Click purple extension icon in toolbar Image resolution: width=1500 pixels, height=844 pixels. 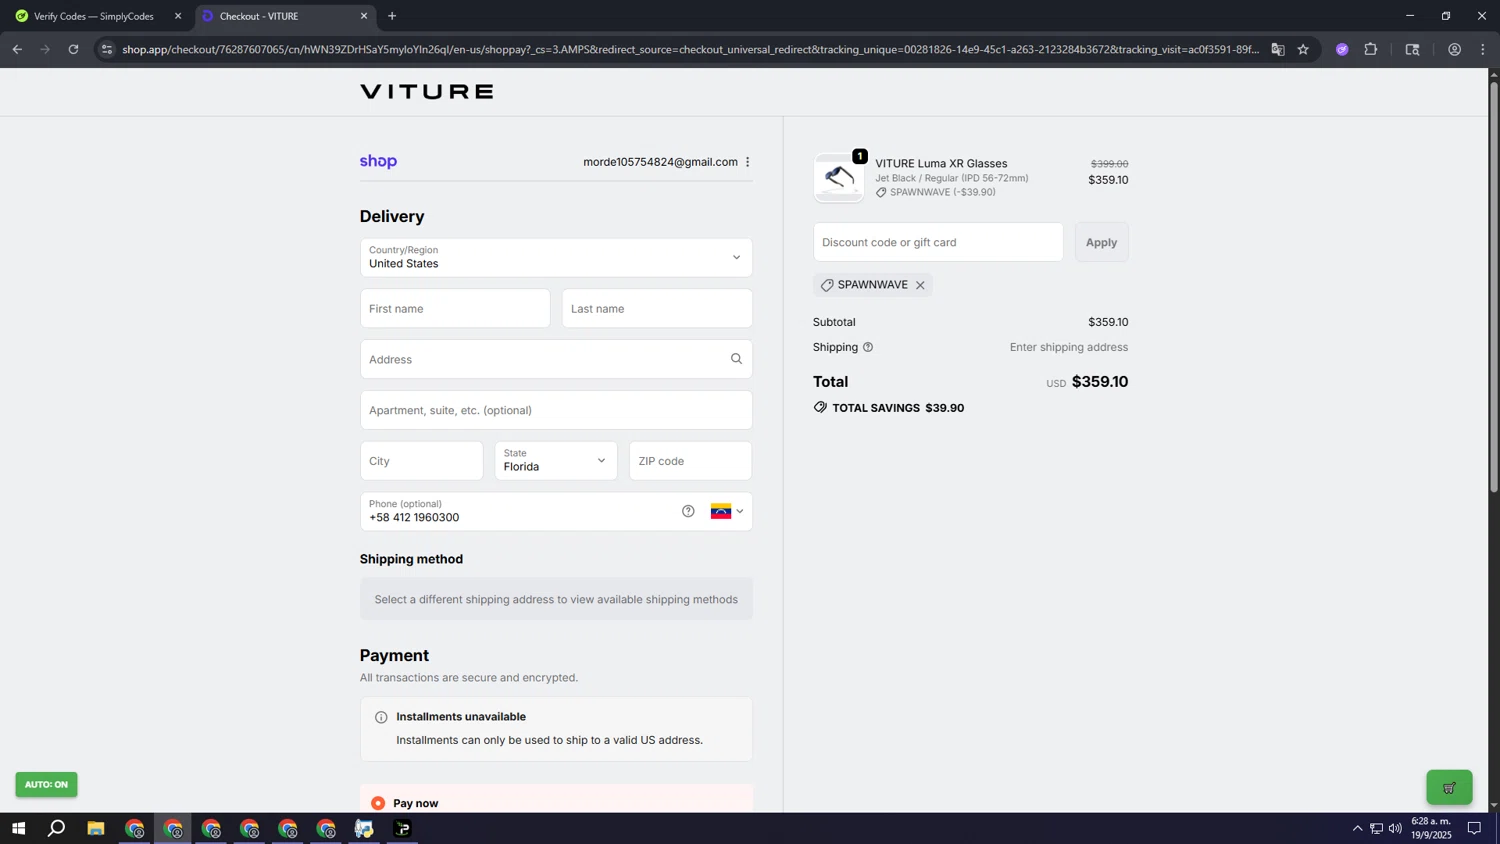coord(1342,49)
